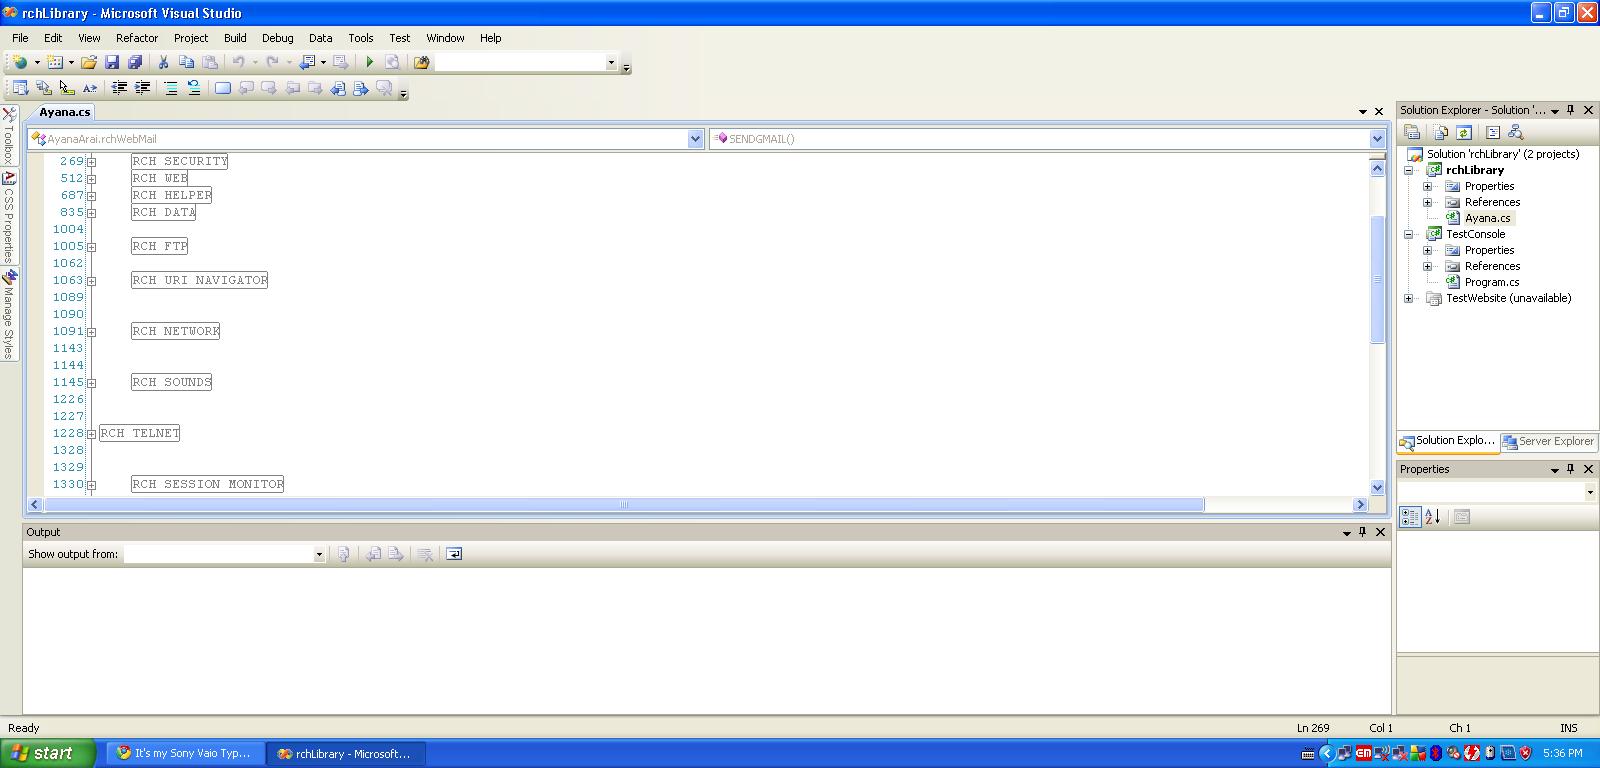1600x768 pixels.
Task: Click the editor horizontal scrollbar thumb
Action: (x=624, y=504)
